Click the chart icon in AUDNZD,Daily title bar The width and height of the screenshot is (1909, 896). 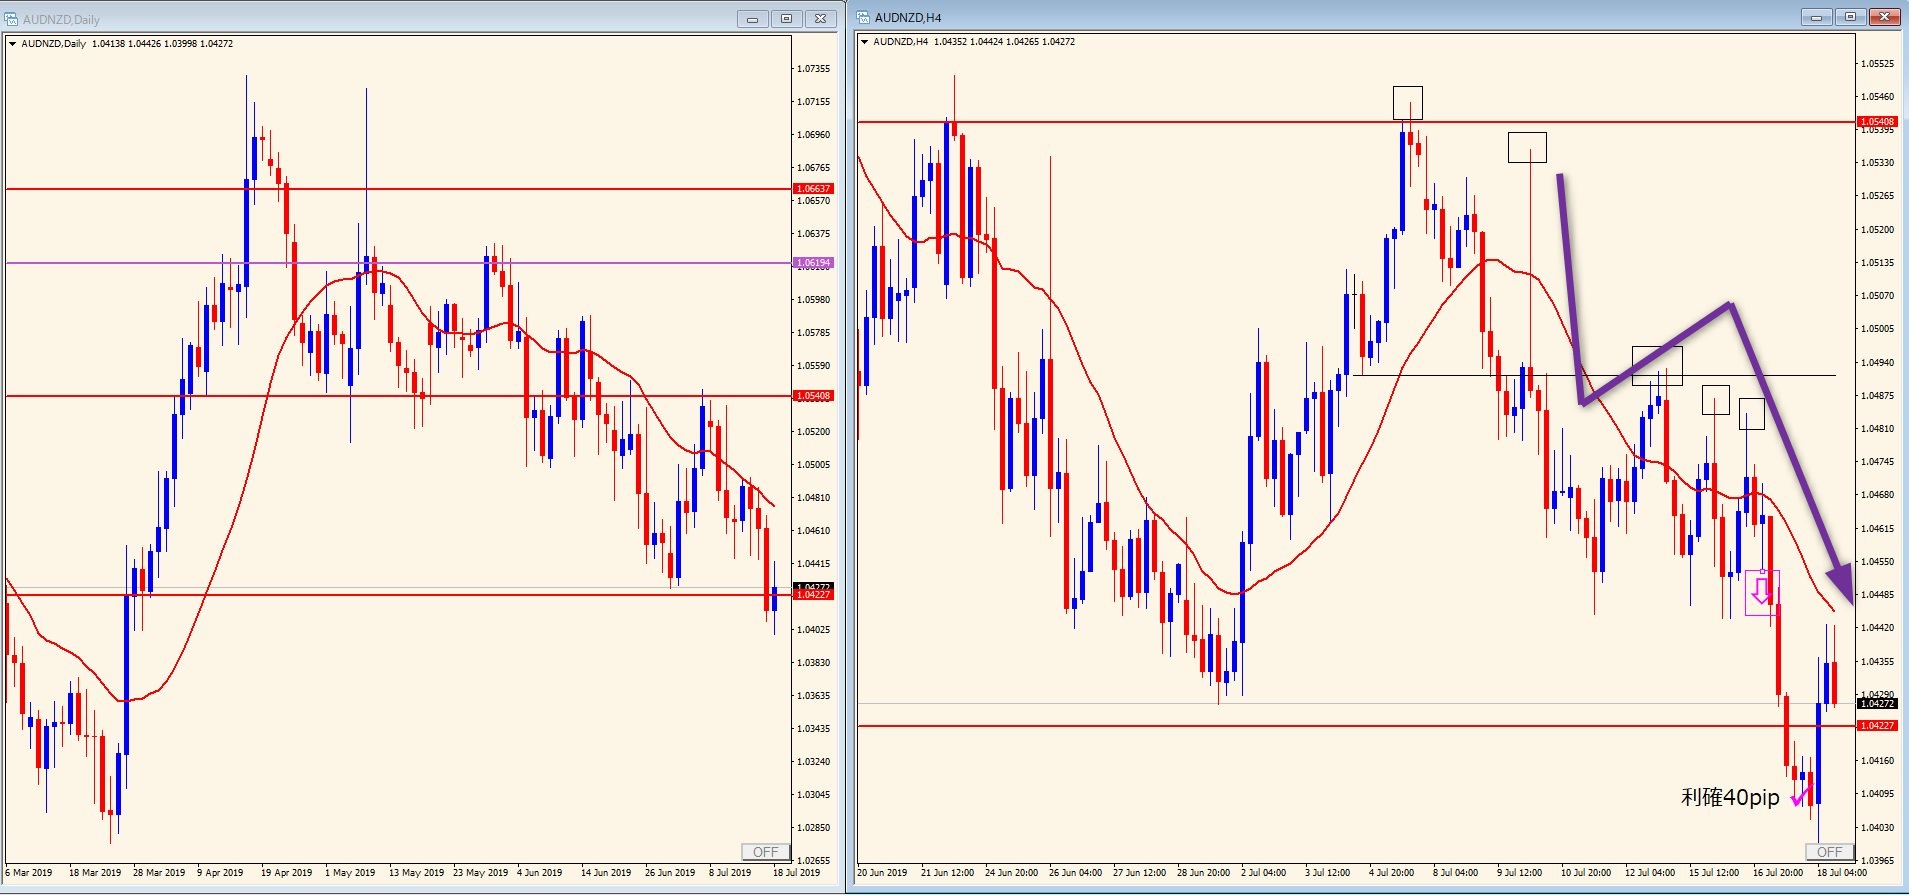(x=12, y=19)
